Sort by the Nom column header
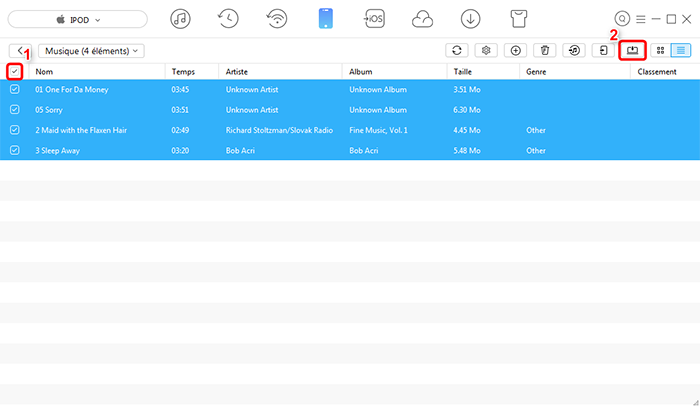 click(x=44, y=72)
